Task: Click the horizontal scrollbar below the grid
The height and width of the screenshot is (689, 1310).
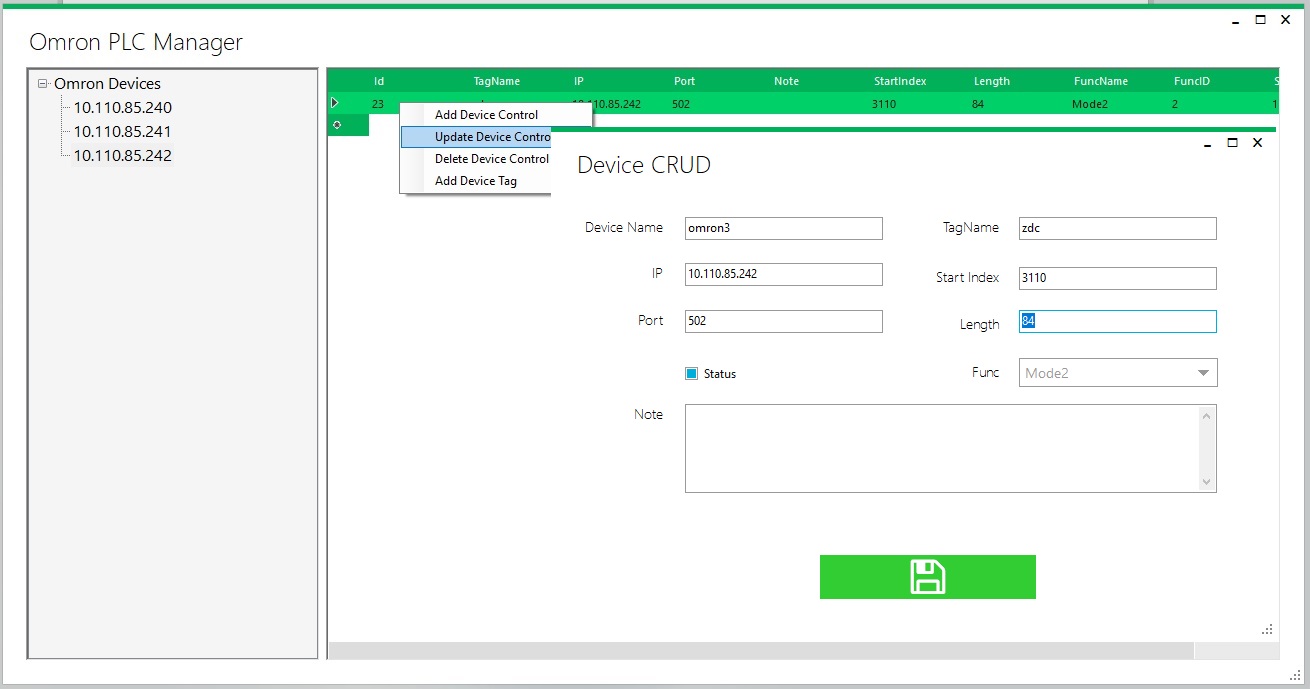Action: 760,651
